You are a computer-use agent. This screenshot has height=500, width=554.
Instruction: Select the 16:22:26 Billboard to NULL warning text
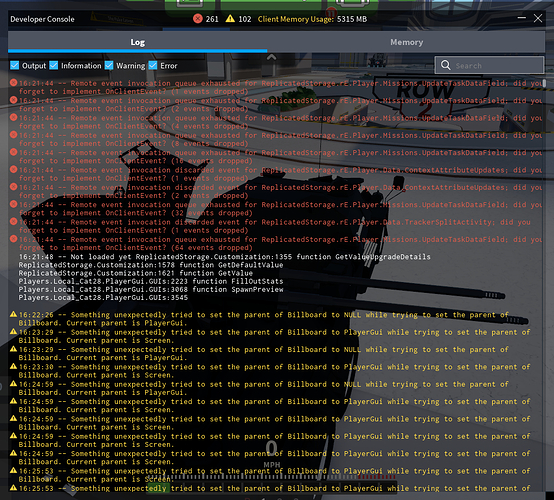[264, 319]
